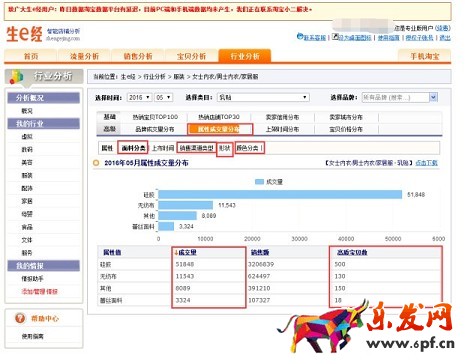The image size is (465, 364).
Task: Select the highlighted 行业分析 tab
Action: pyautogui.click(x=245, y=56)
